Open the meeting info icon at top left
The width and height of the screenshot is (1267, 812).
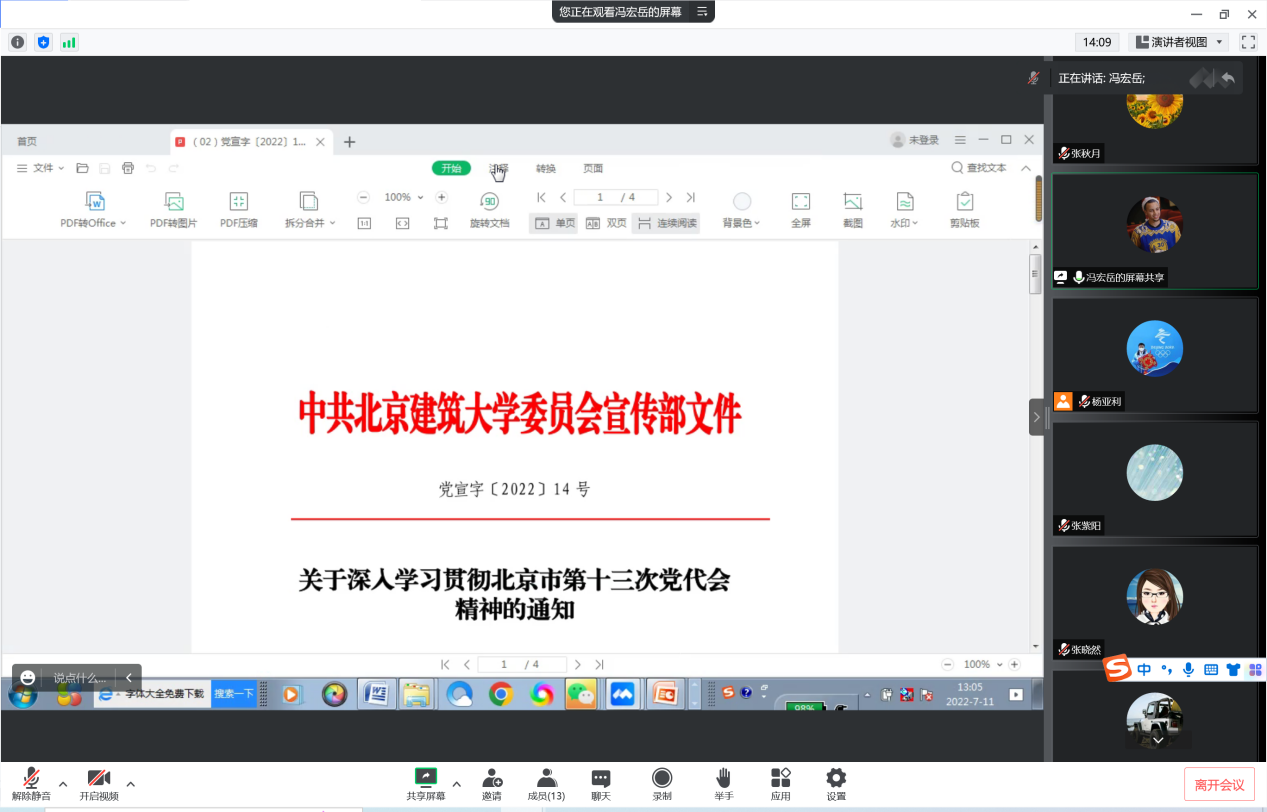click(x=17, y=42)
